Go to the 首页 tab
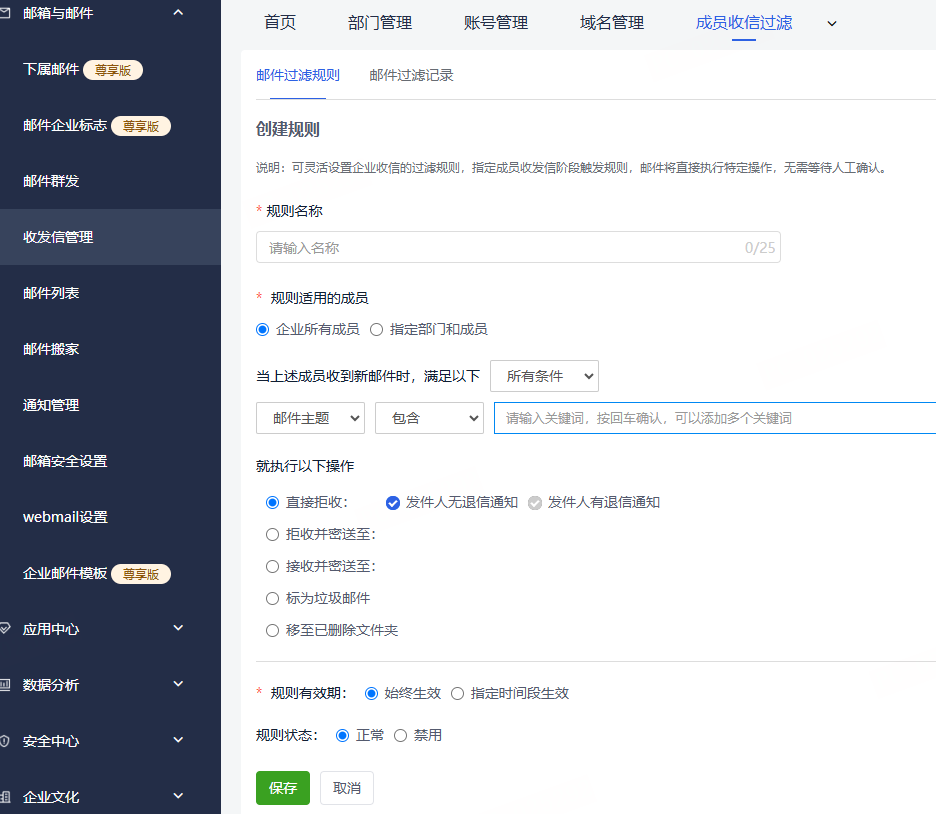This screenshot has height=814, width=936. coord(280,23)
